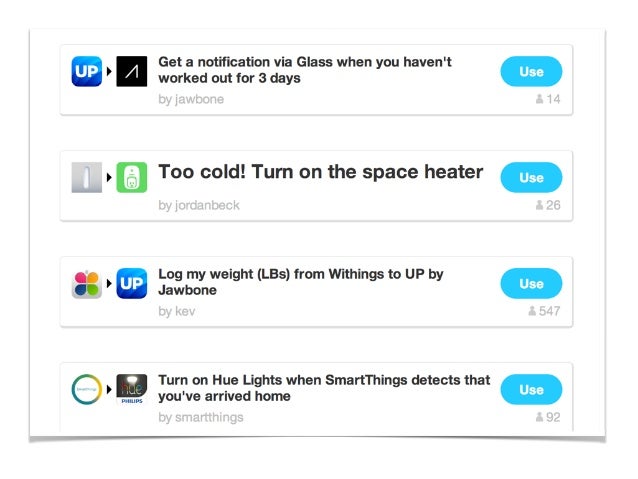Open author jordanbeck's profile link
638x479 pixels.
pos(199,205)
